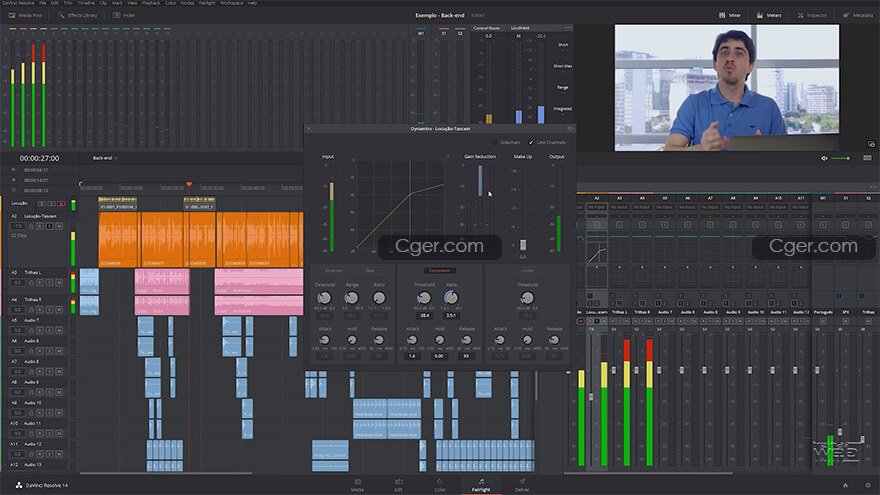
Task: Click the meters options dots above Loudness
Action: (x=569, y=28)
